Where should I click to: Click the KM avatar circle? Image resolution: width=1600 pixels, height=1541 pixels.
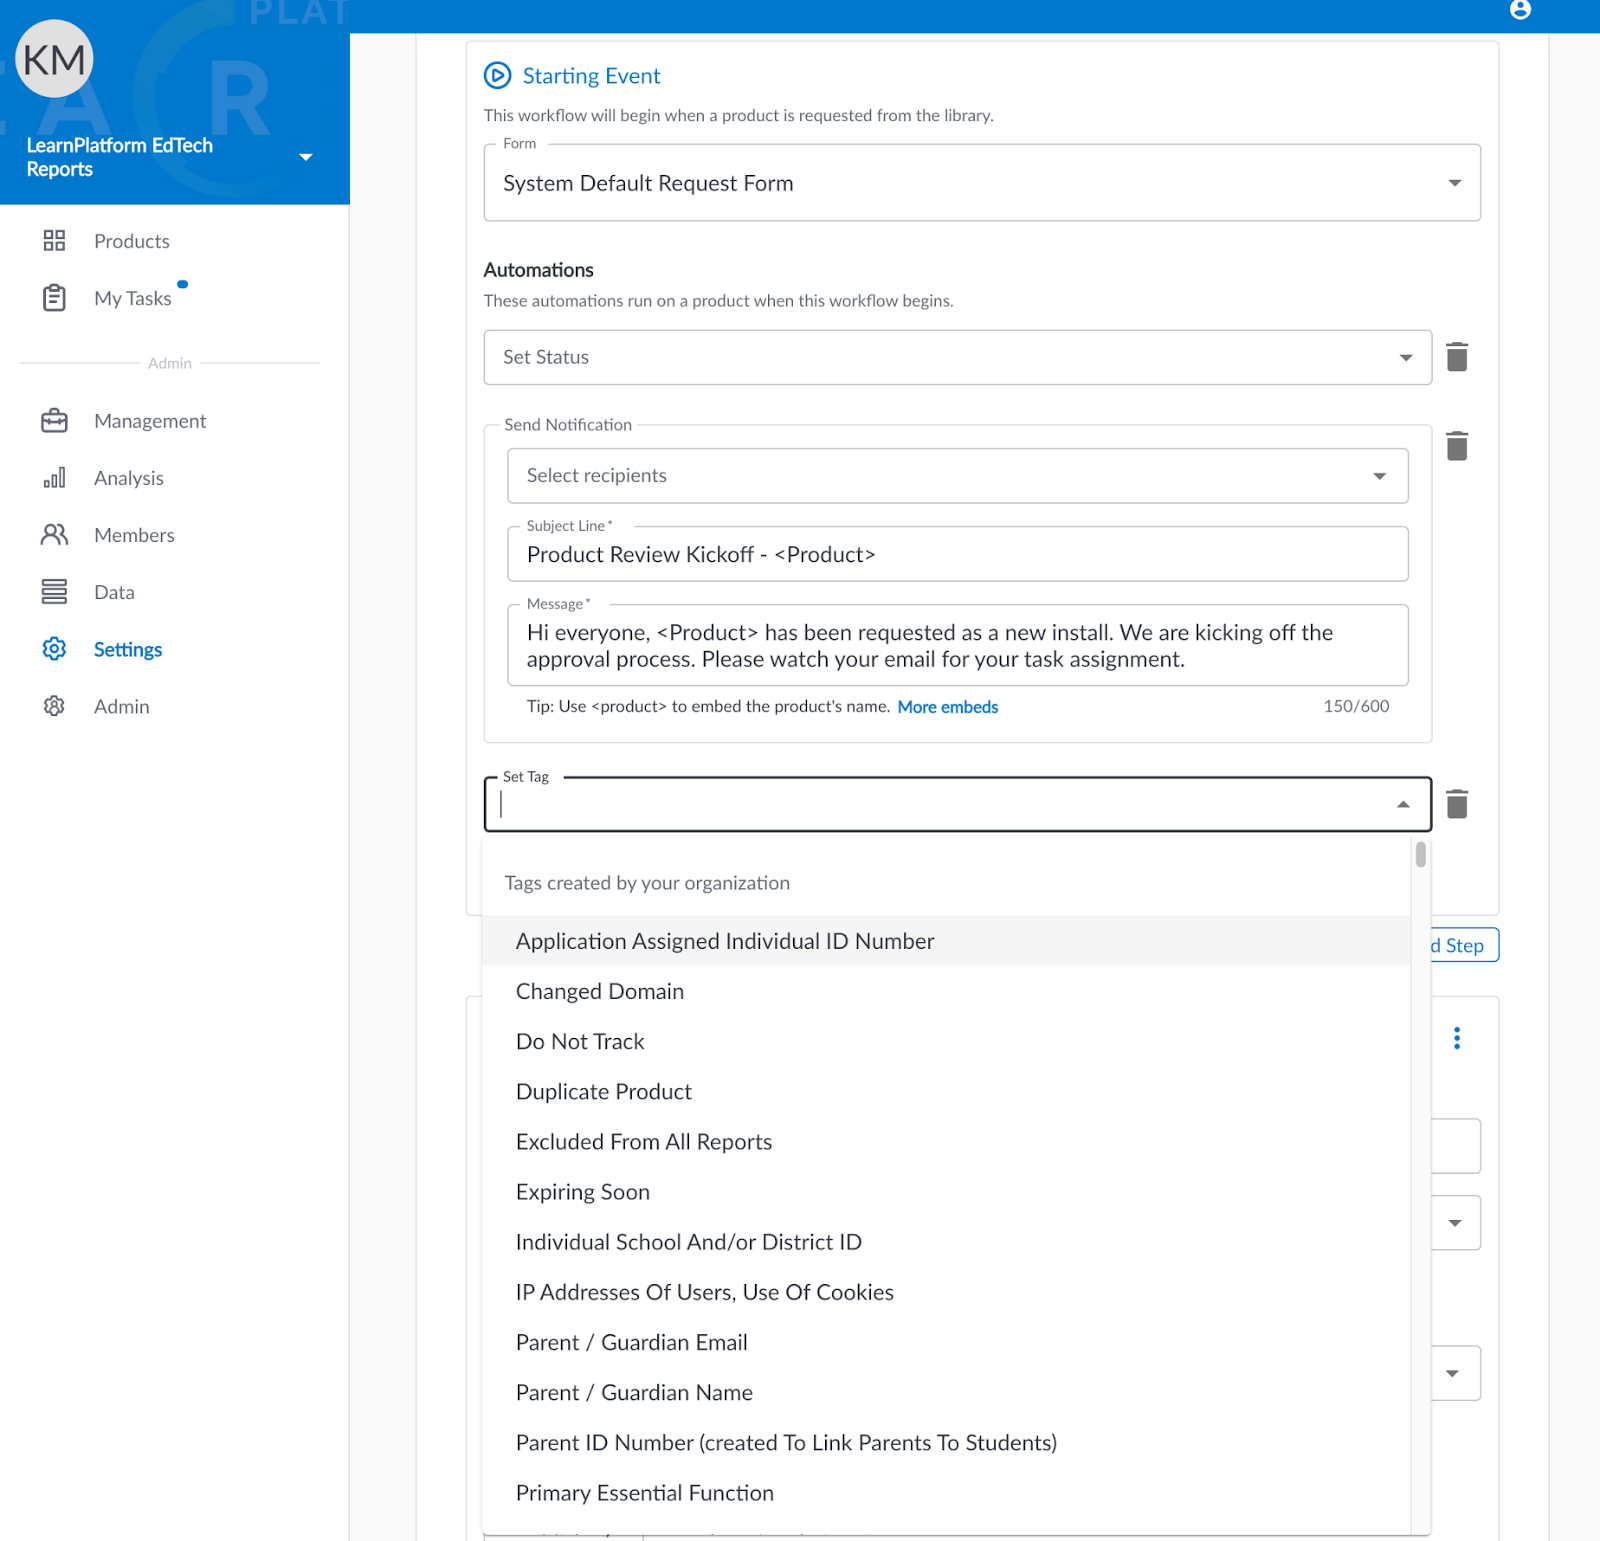point(55,59)
